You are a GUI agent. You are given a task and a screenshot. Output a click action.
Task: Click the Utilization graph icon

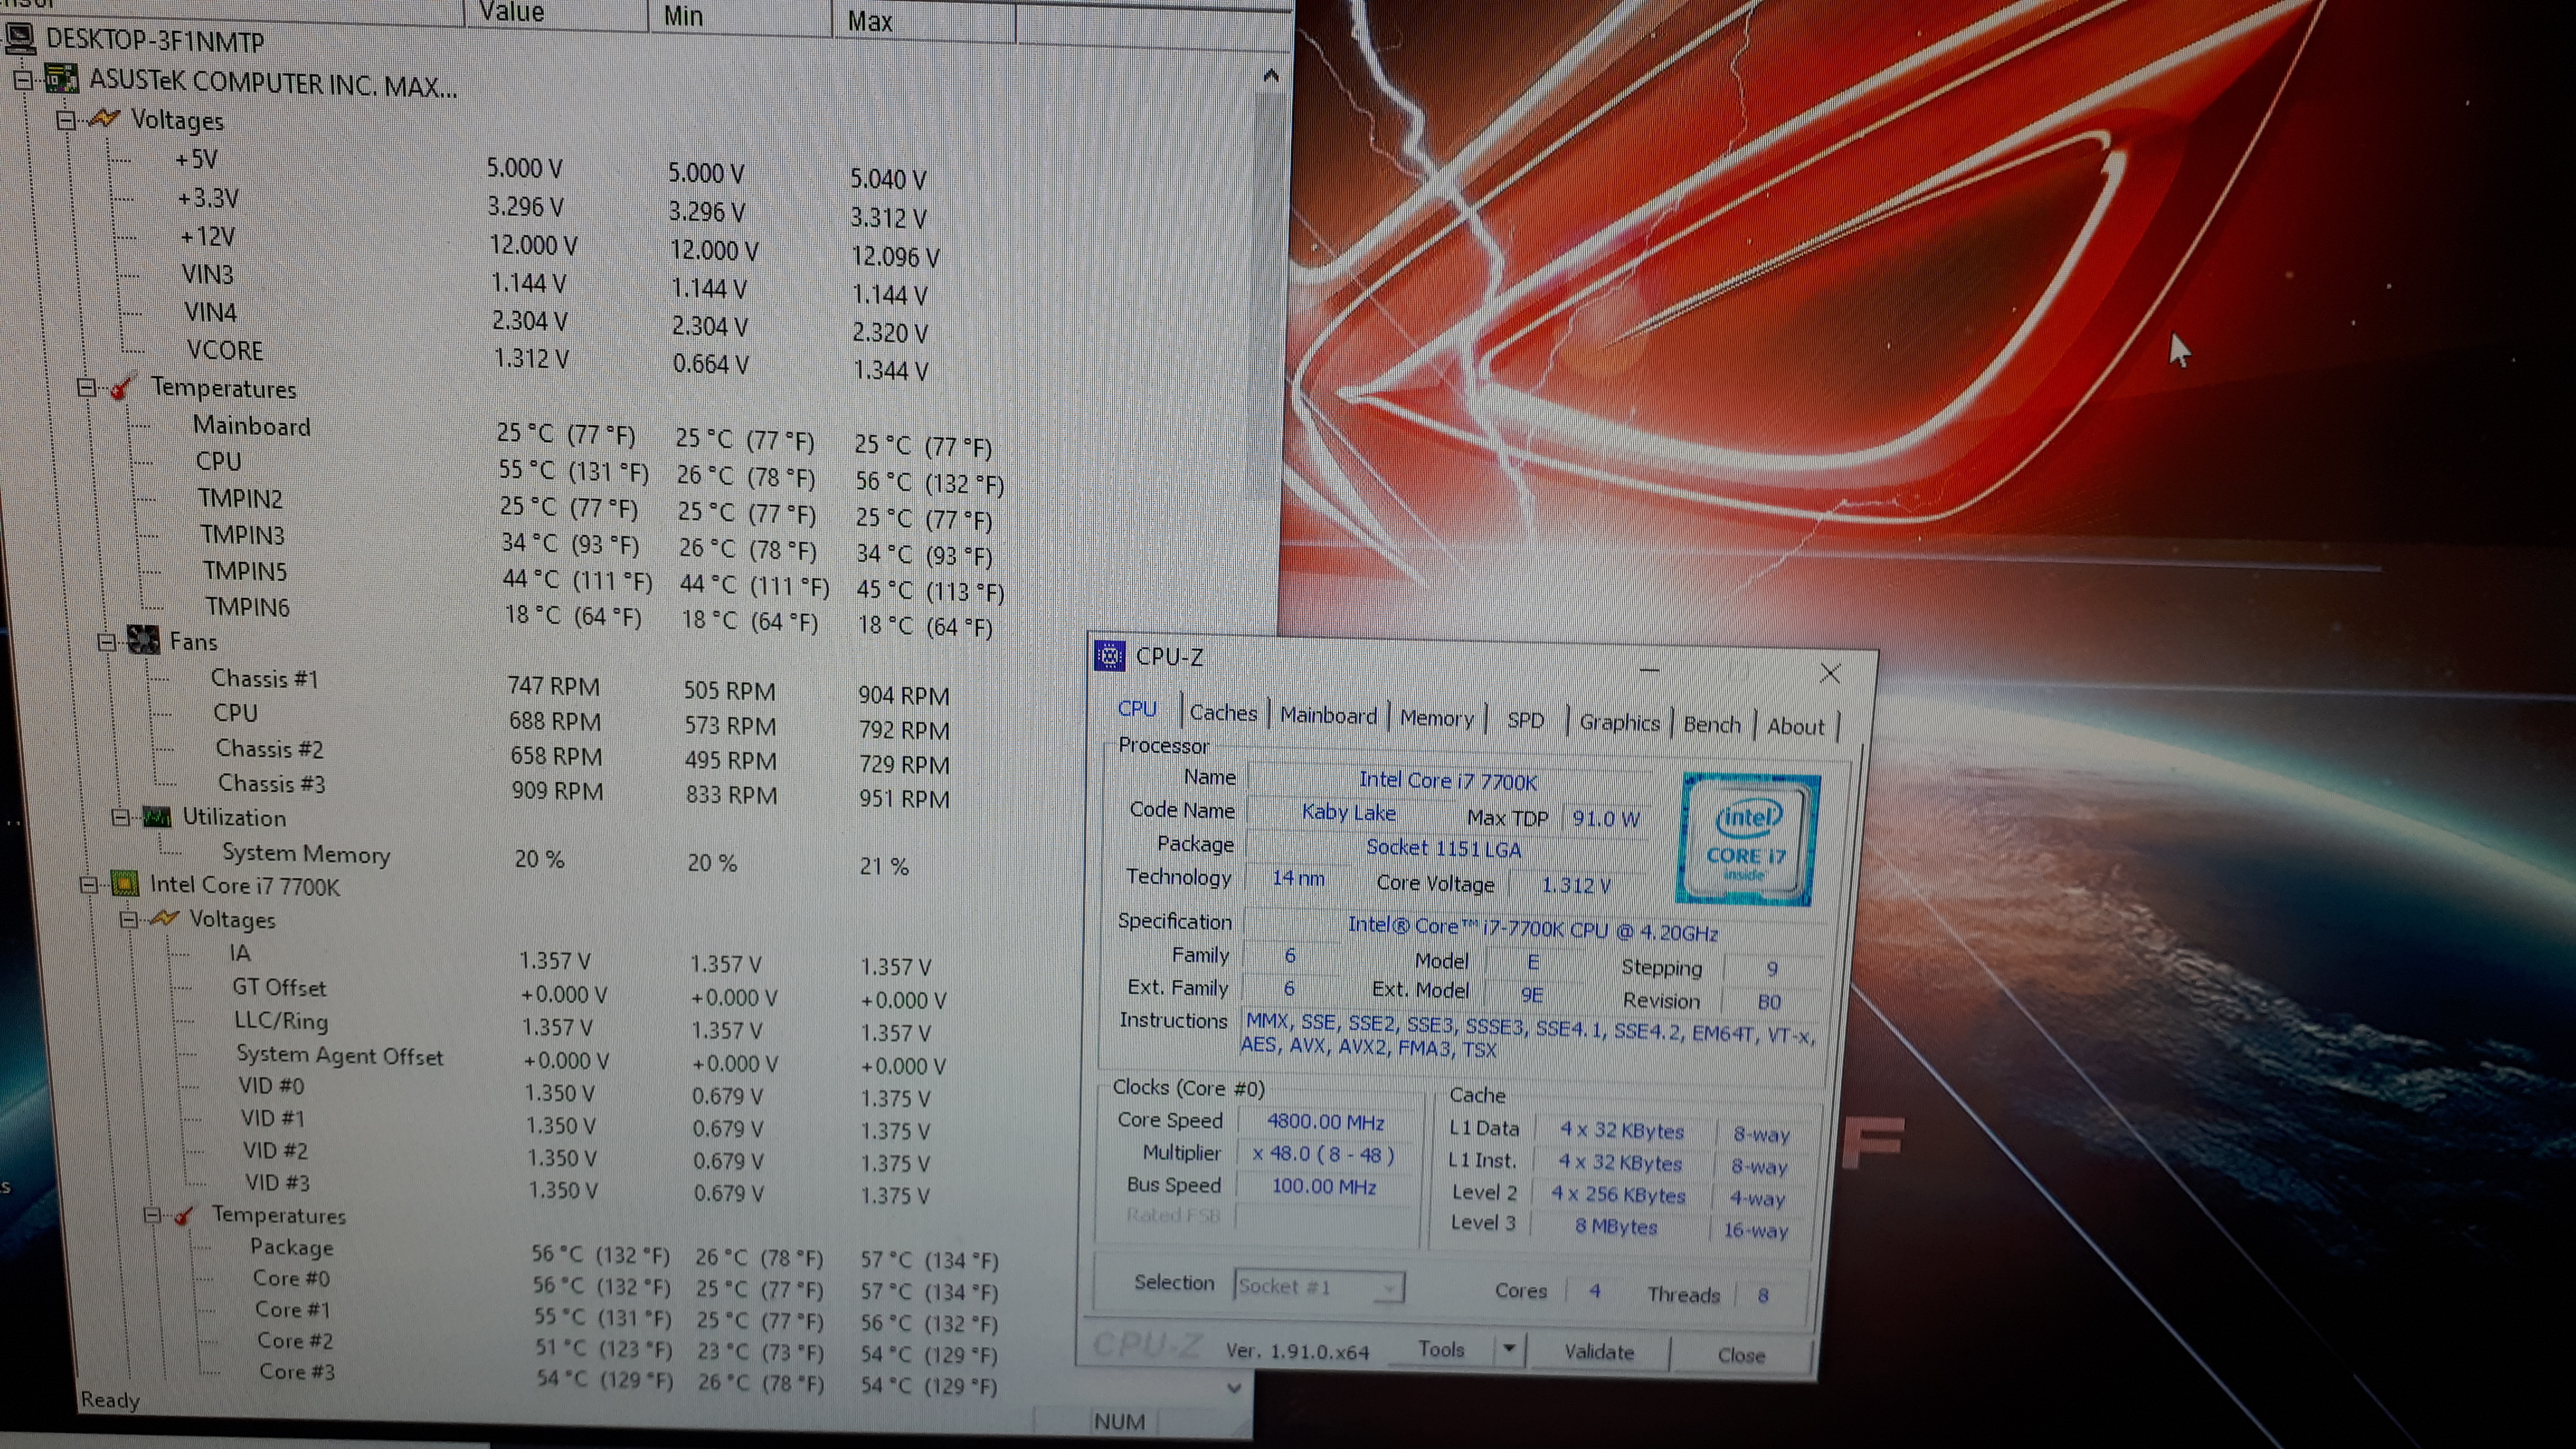157,817
